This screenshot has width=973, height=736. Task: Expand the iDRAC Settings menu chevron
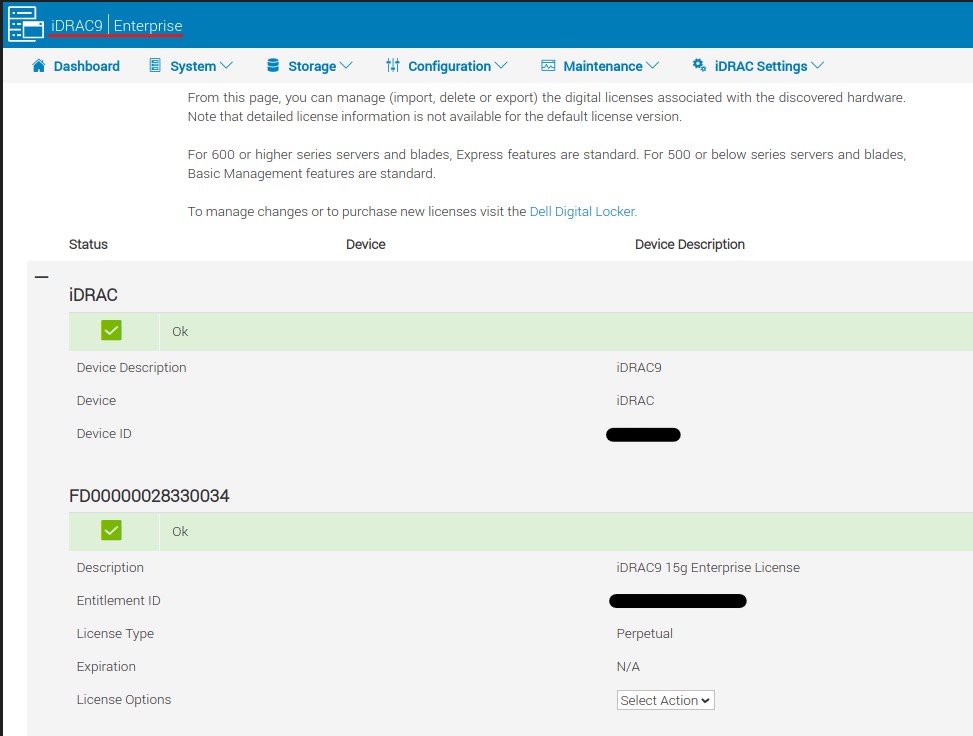(819, 65)
